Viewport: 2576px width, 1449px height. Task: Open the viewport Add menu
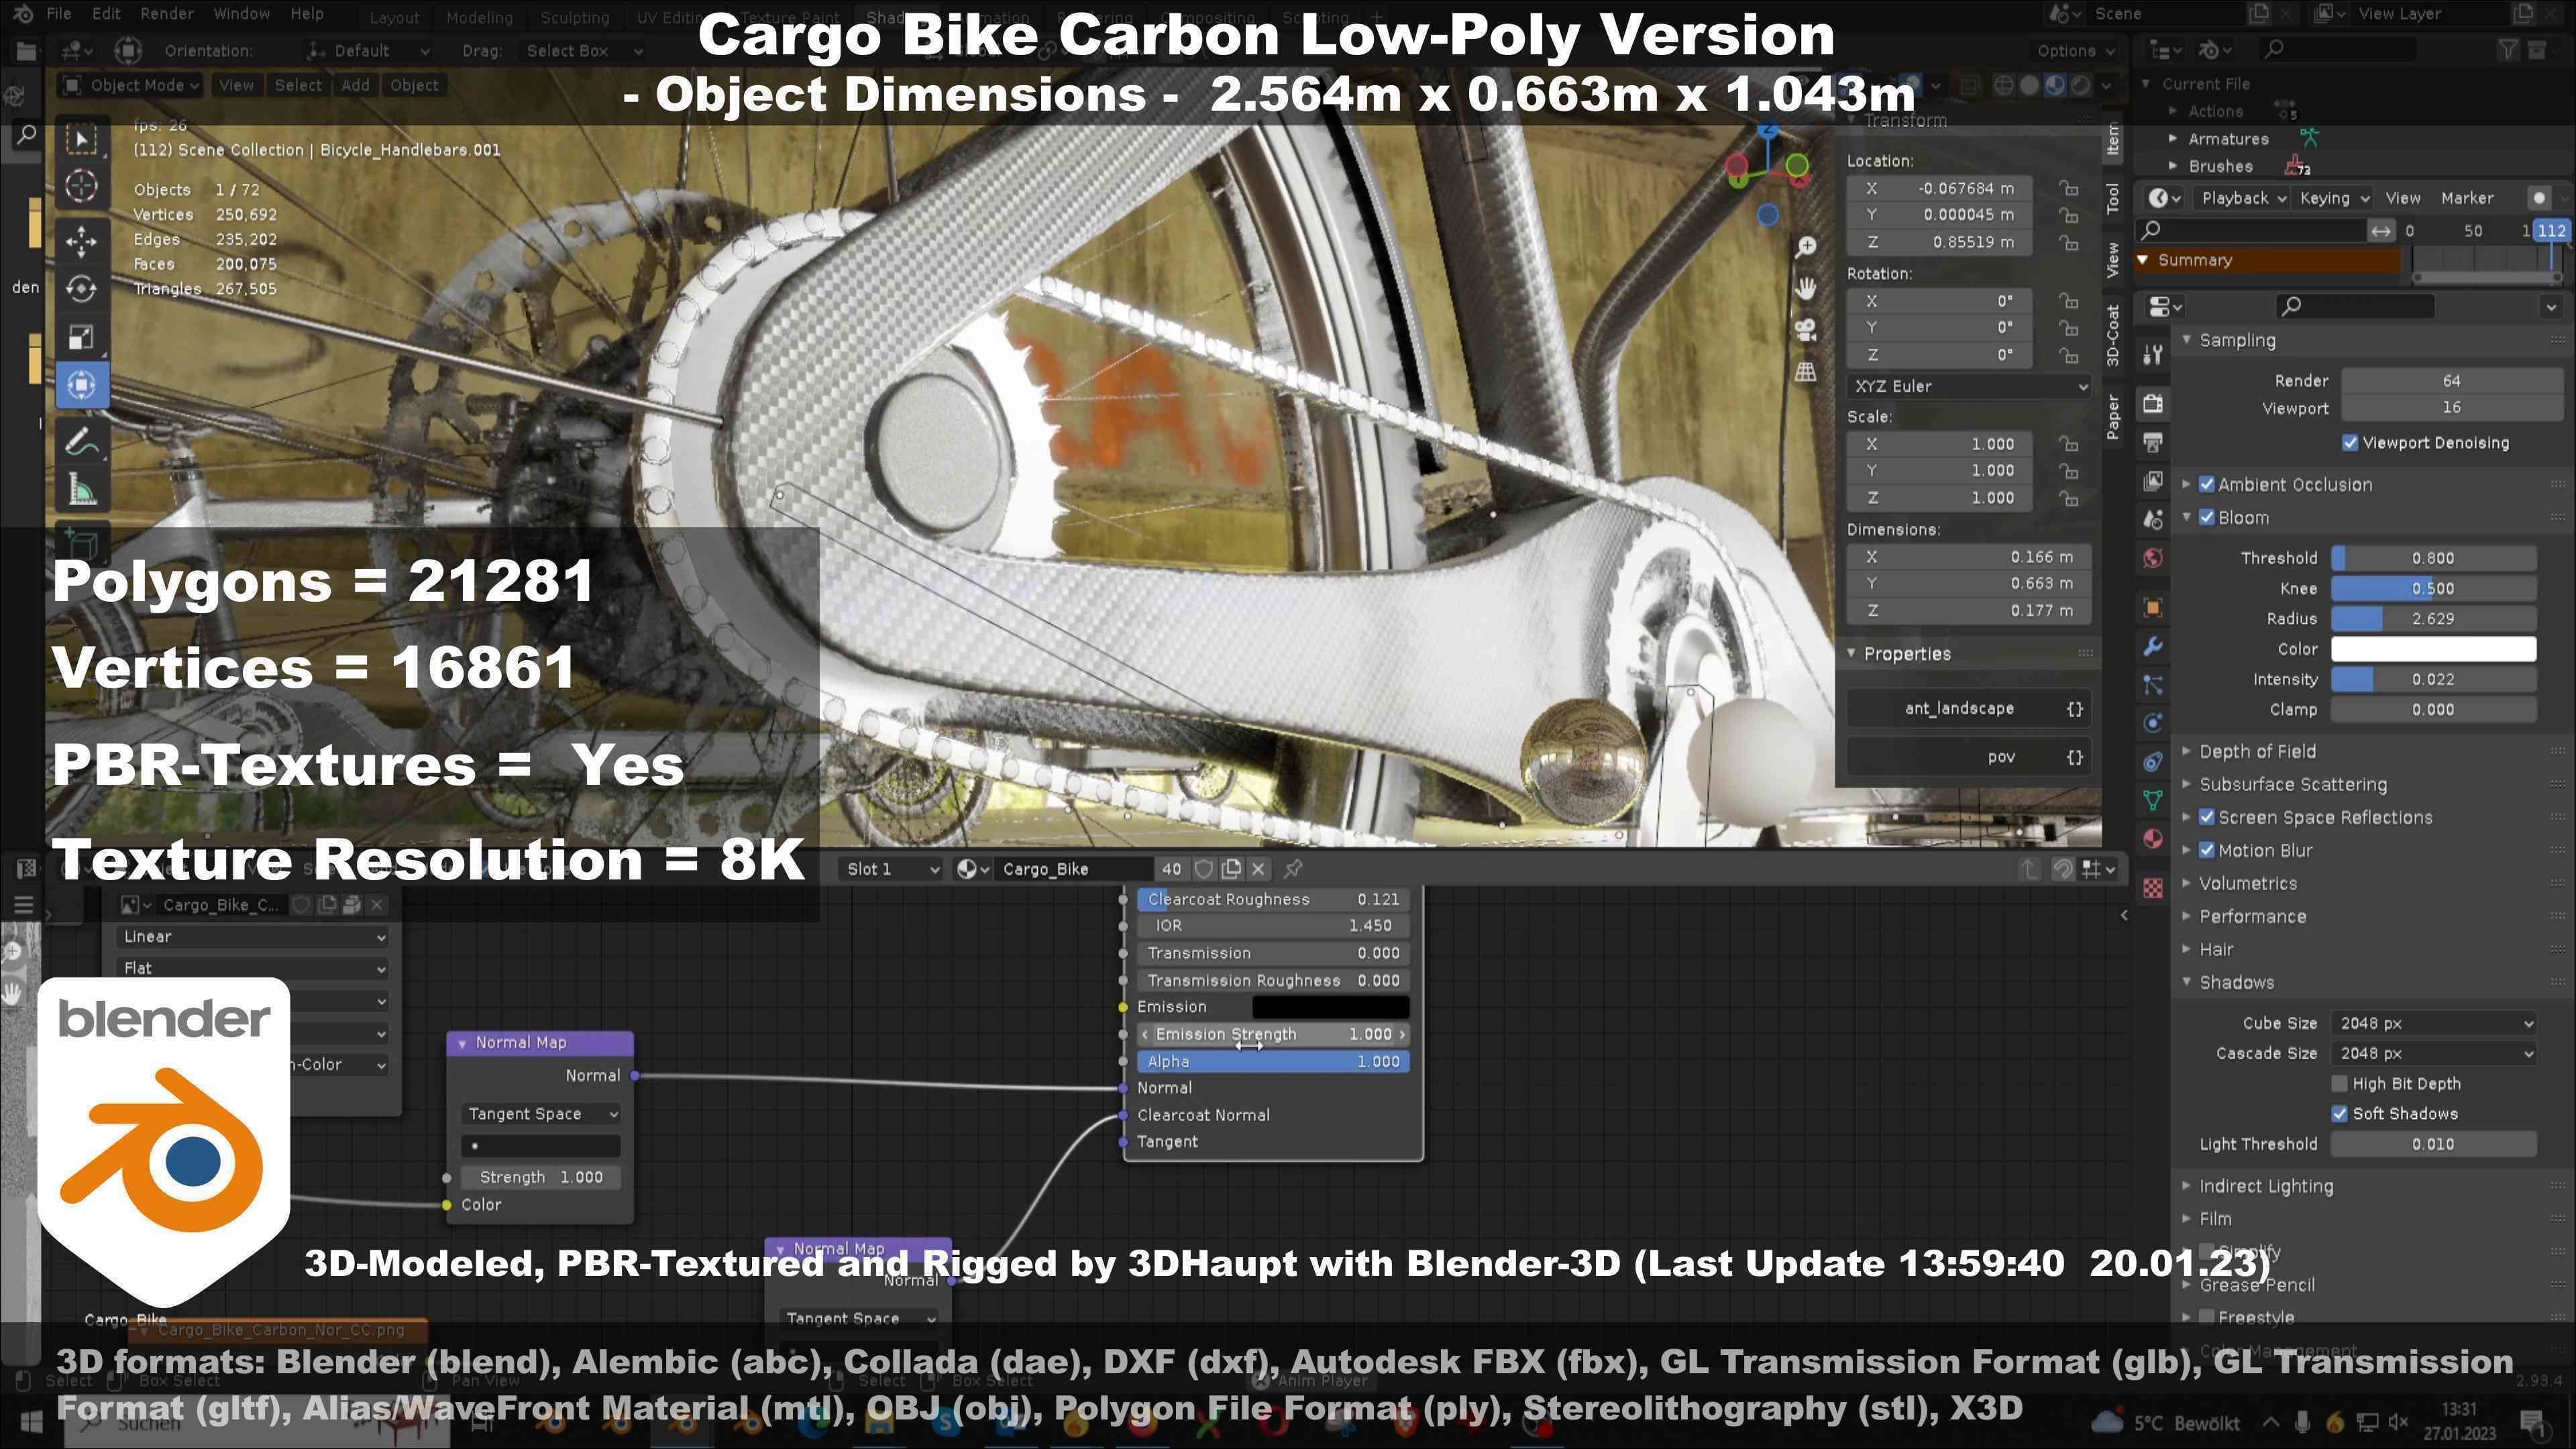click(355, 85)
